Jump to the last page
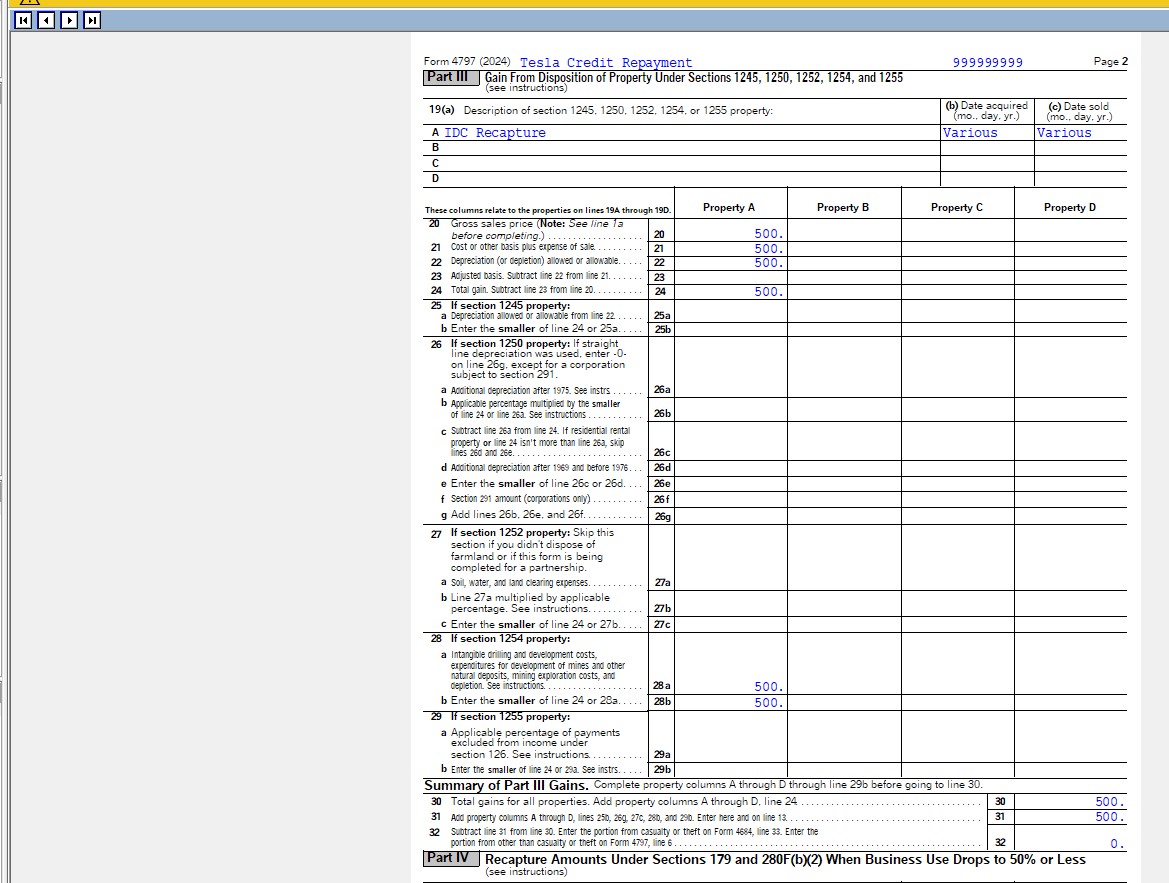The width and height of the screenshot is (1169, 883). (92, 20)
